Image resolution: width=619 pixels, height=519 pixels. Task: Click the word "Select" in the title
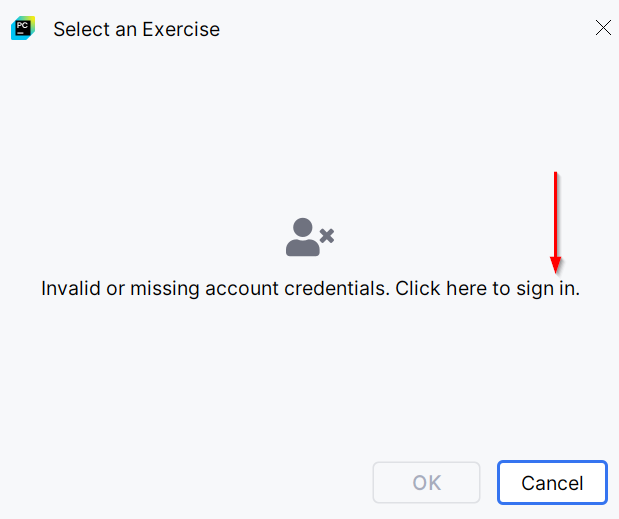(x=81, y=29)
